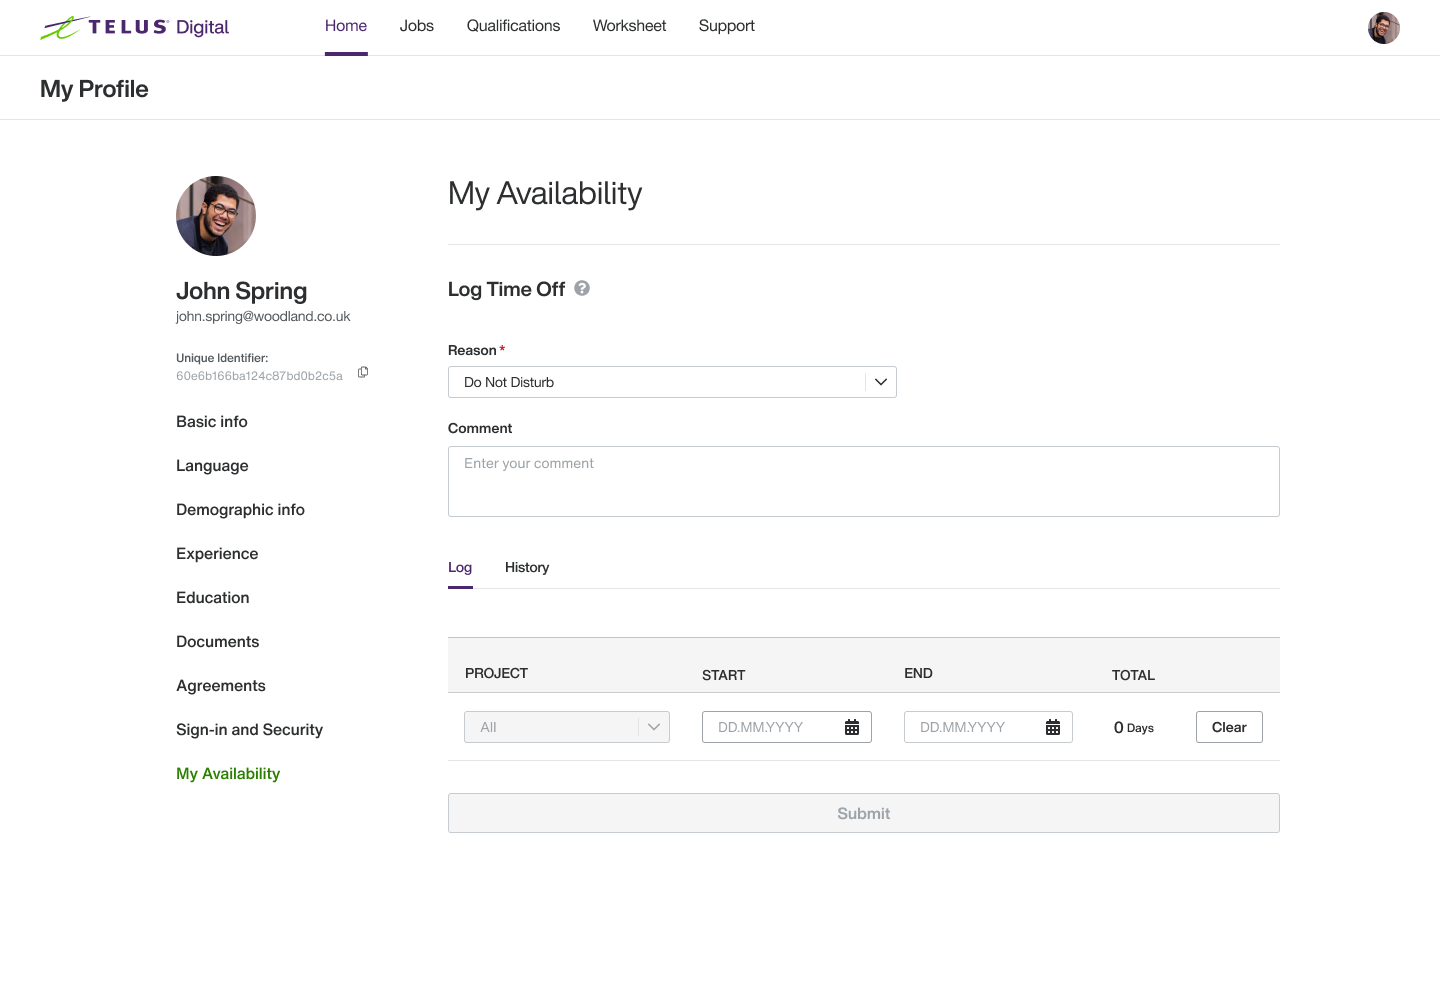Navigate to the Qualifications section
Screen dimensions: 1440x982
(513, 26)
